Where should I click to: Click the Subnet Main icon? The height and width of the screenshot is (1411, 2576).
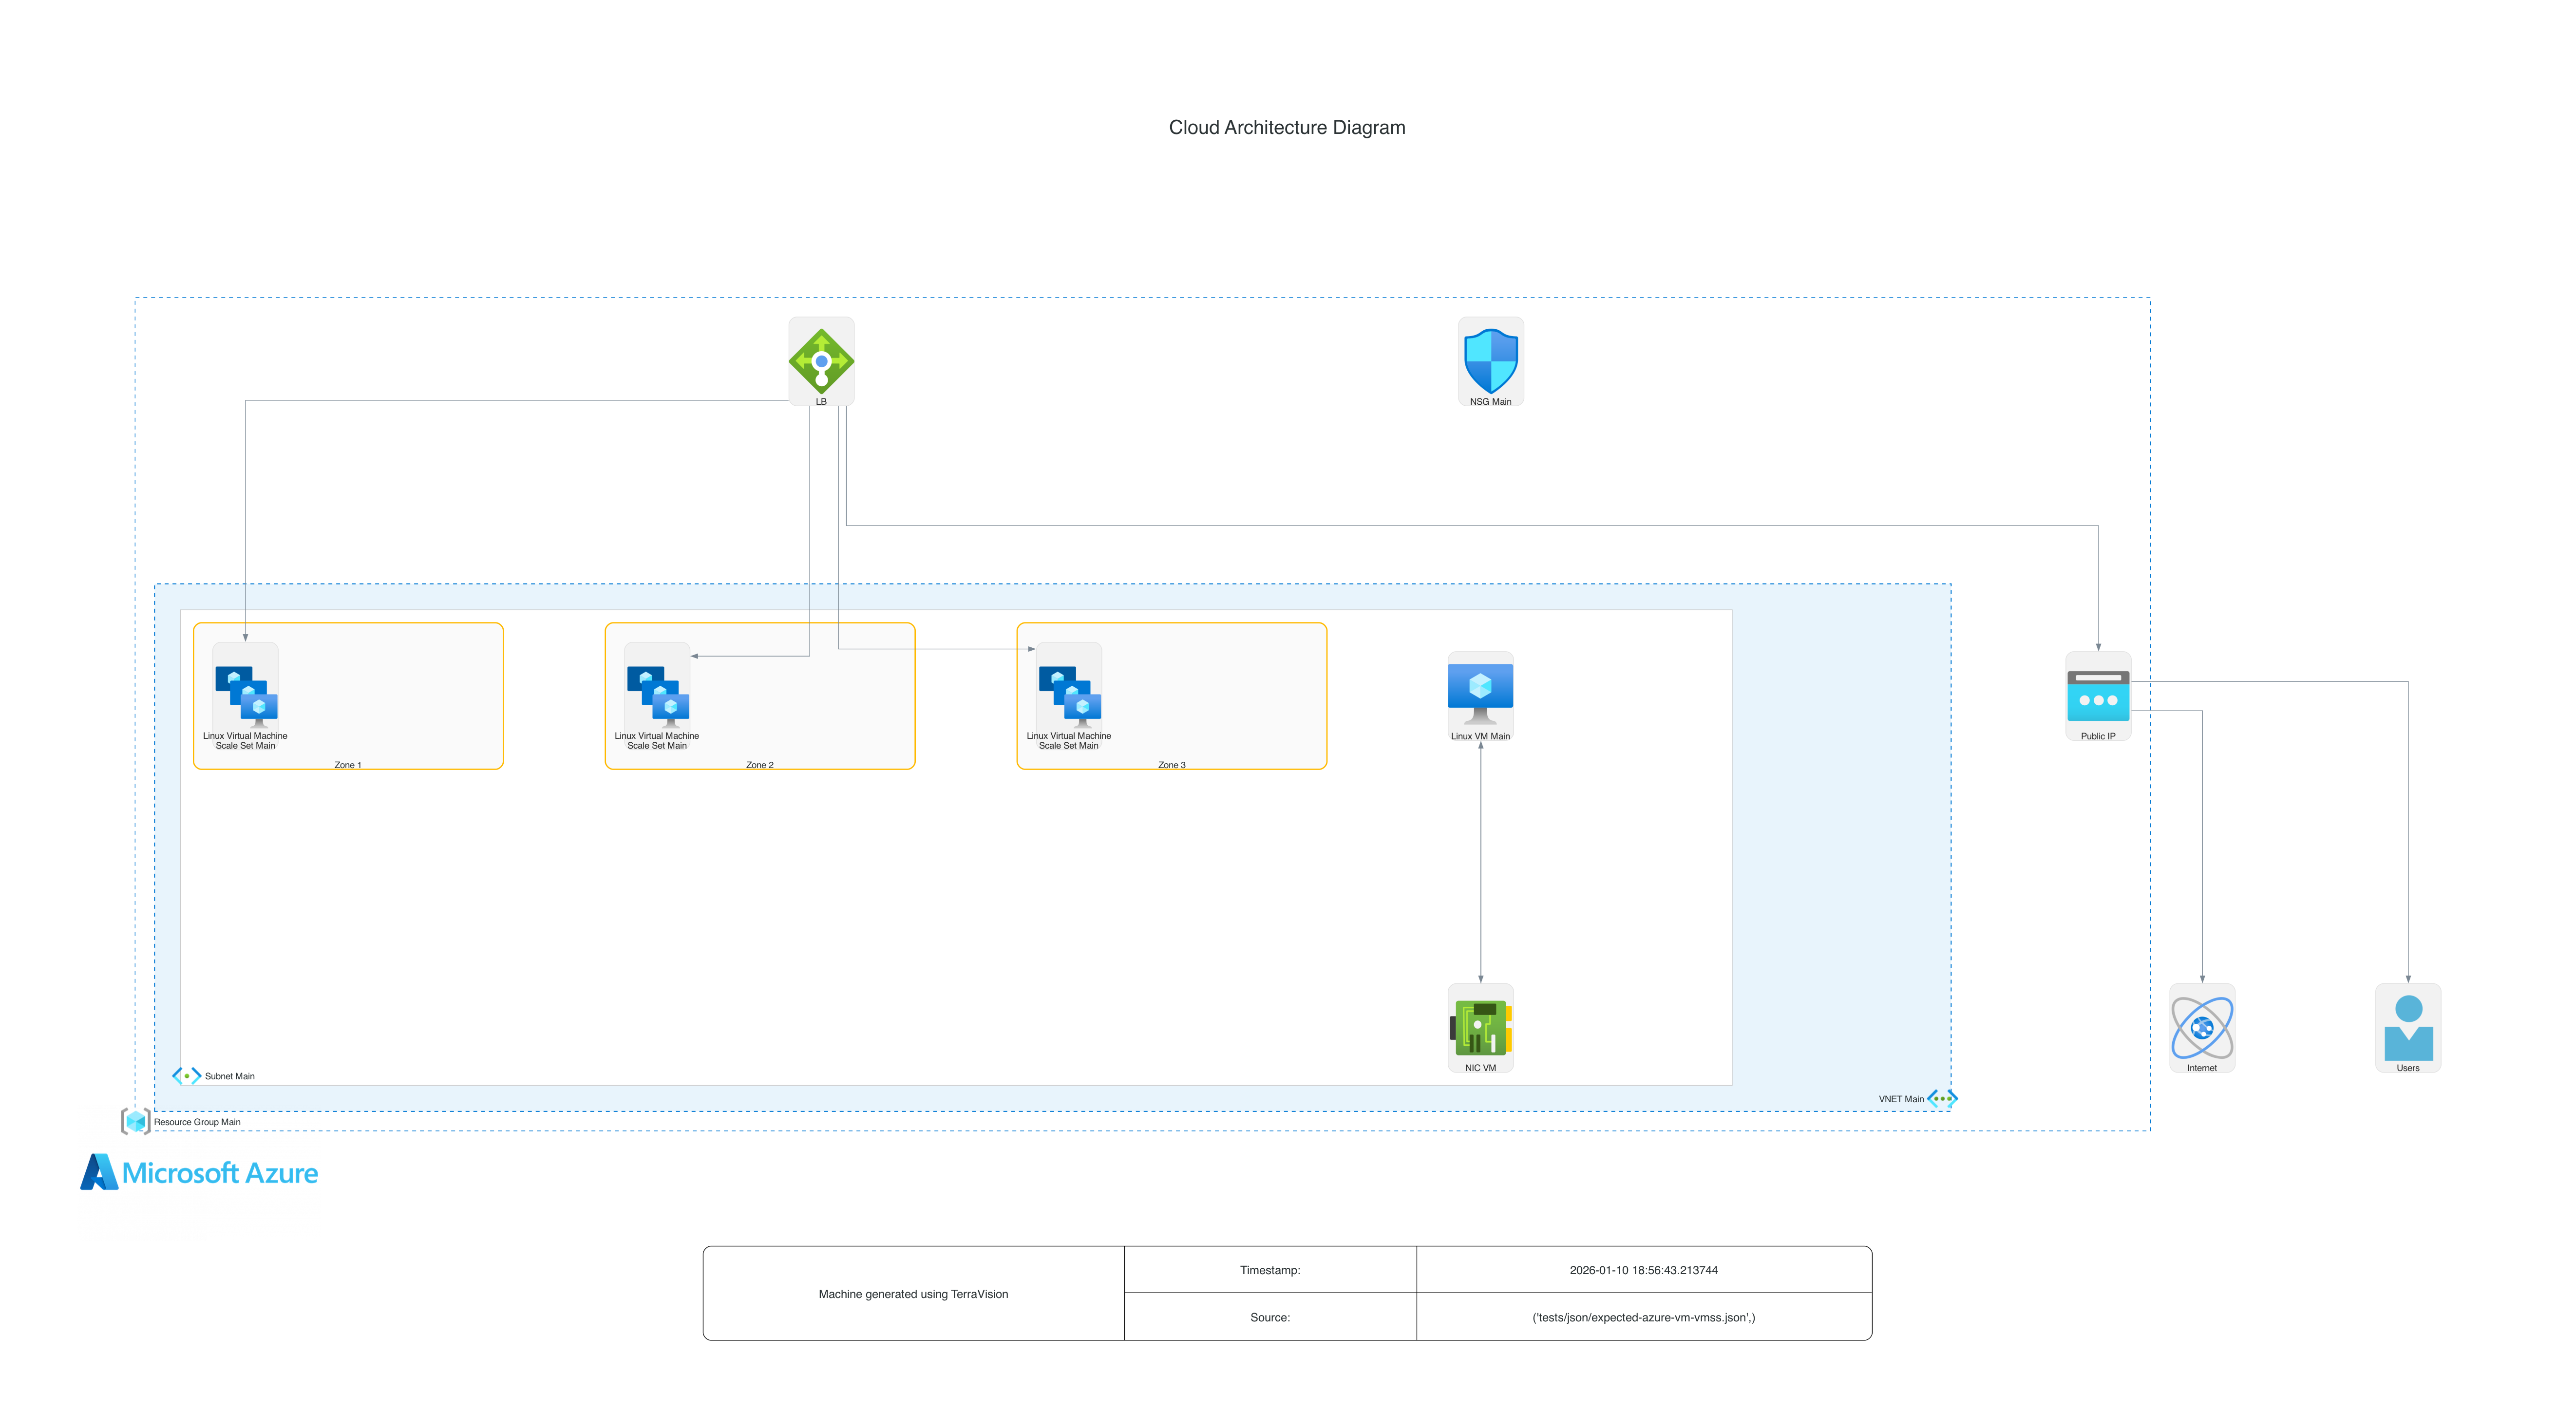186,1076
